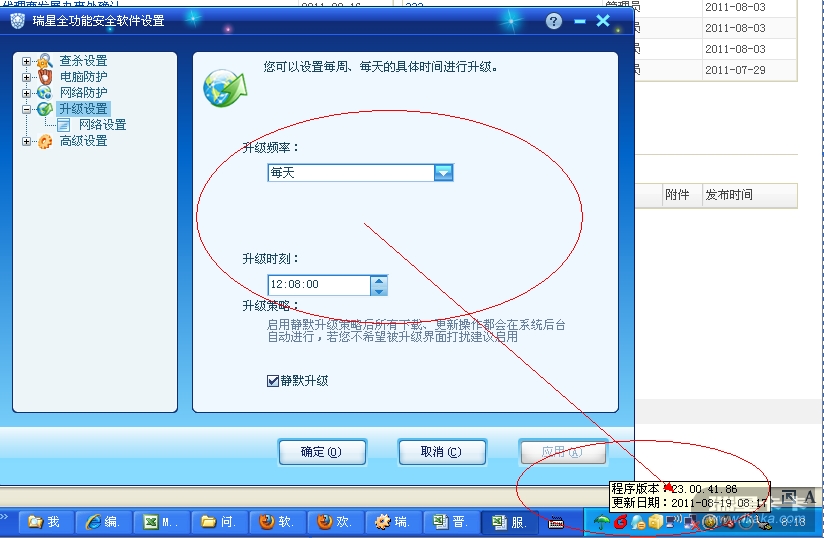The width and height of the screenshot is (824, 538).
Task: Click the 升级频率 label text
Action: [x=271, y=148]
